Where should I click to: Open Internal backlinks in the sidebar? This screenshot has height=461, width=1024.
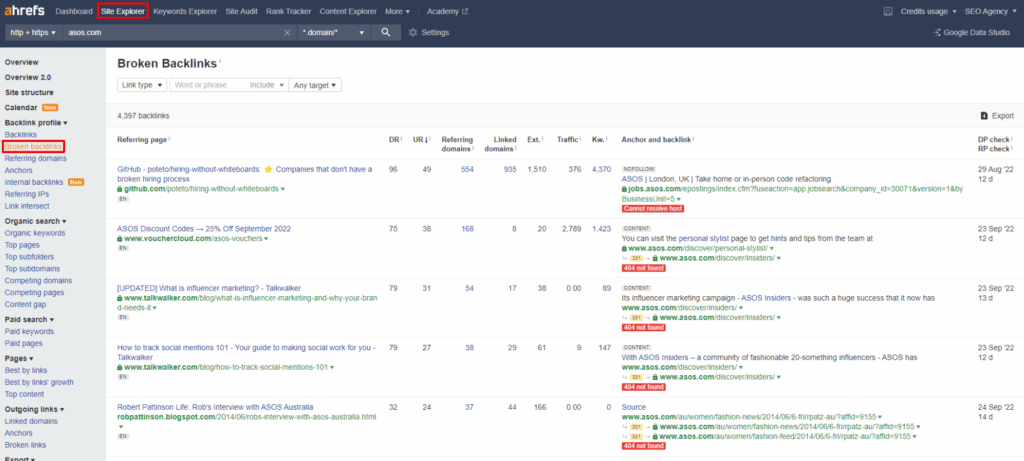point(34,182)
